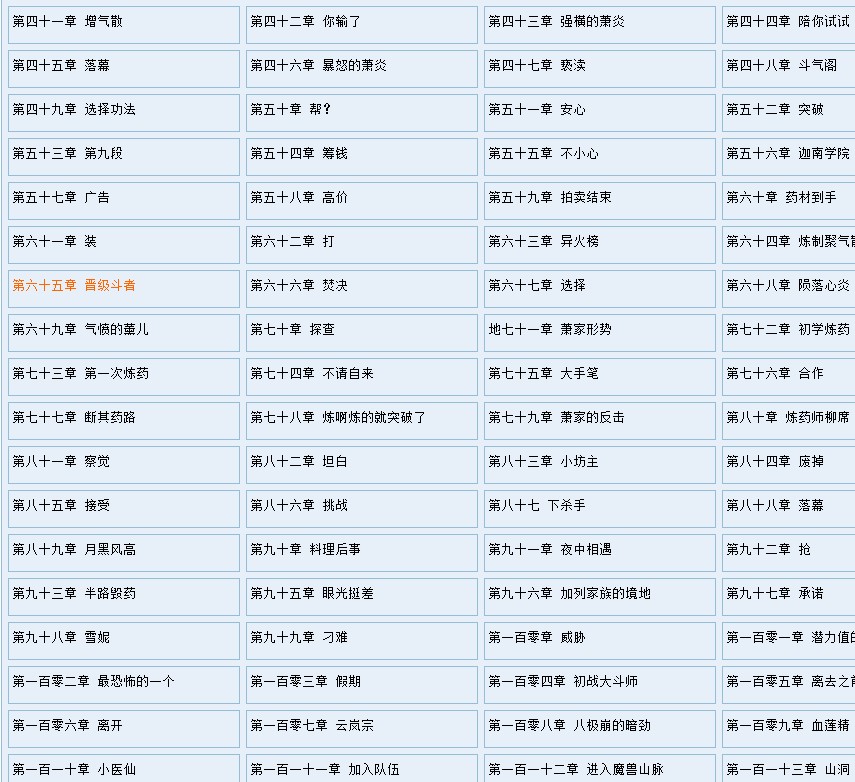855x782 pixels.
Task: Select 第六十三章 异火榜
Action: click(543, 242)
